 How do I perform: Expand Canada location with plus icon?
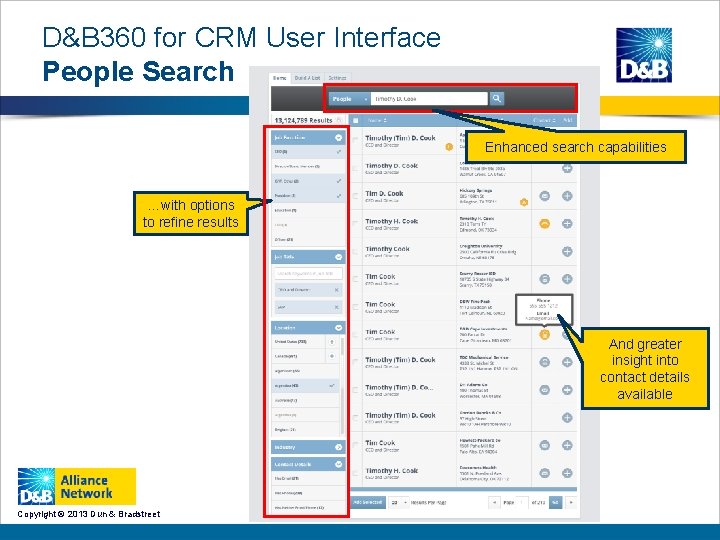tap(332, 356)
